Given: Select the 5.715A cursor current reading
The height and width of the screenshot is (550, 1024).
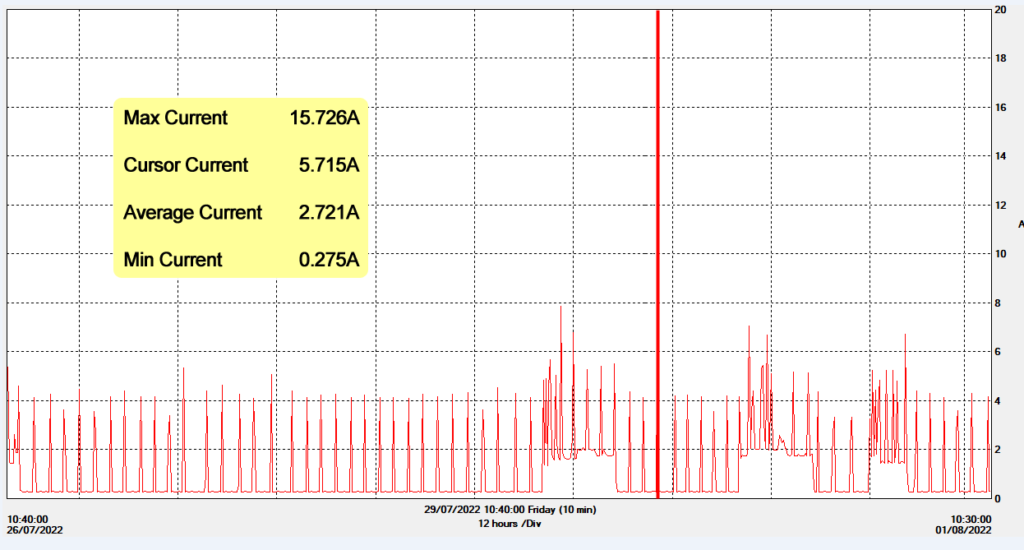Looking at the screenshot, I should click(328, 165).
